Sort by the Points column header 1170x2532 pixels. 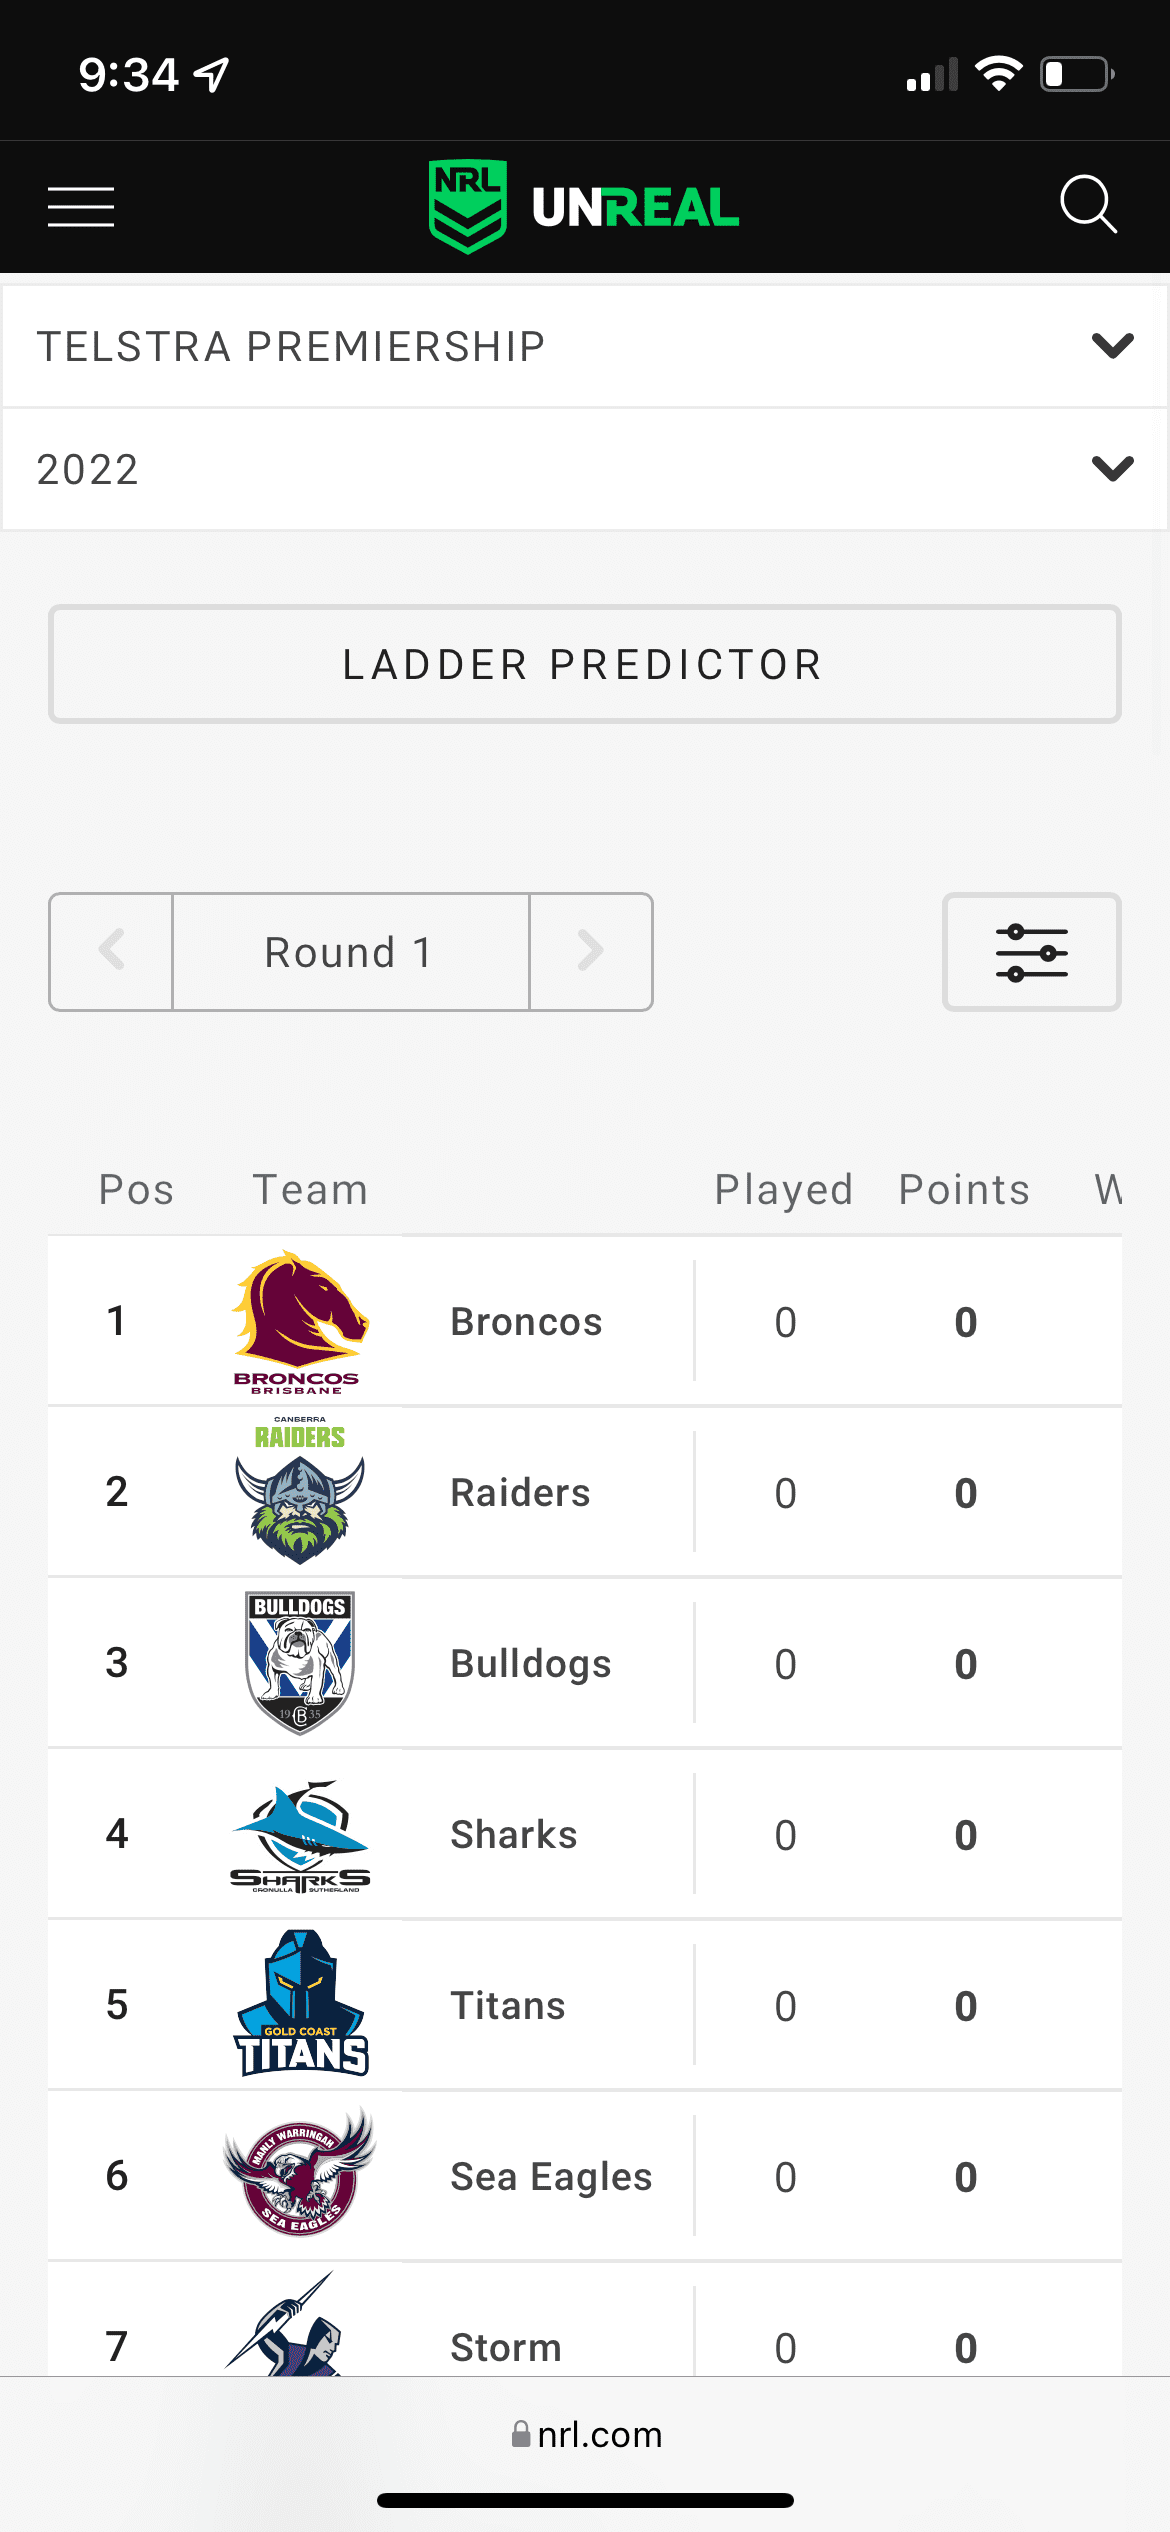[x=964, y=1190]
